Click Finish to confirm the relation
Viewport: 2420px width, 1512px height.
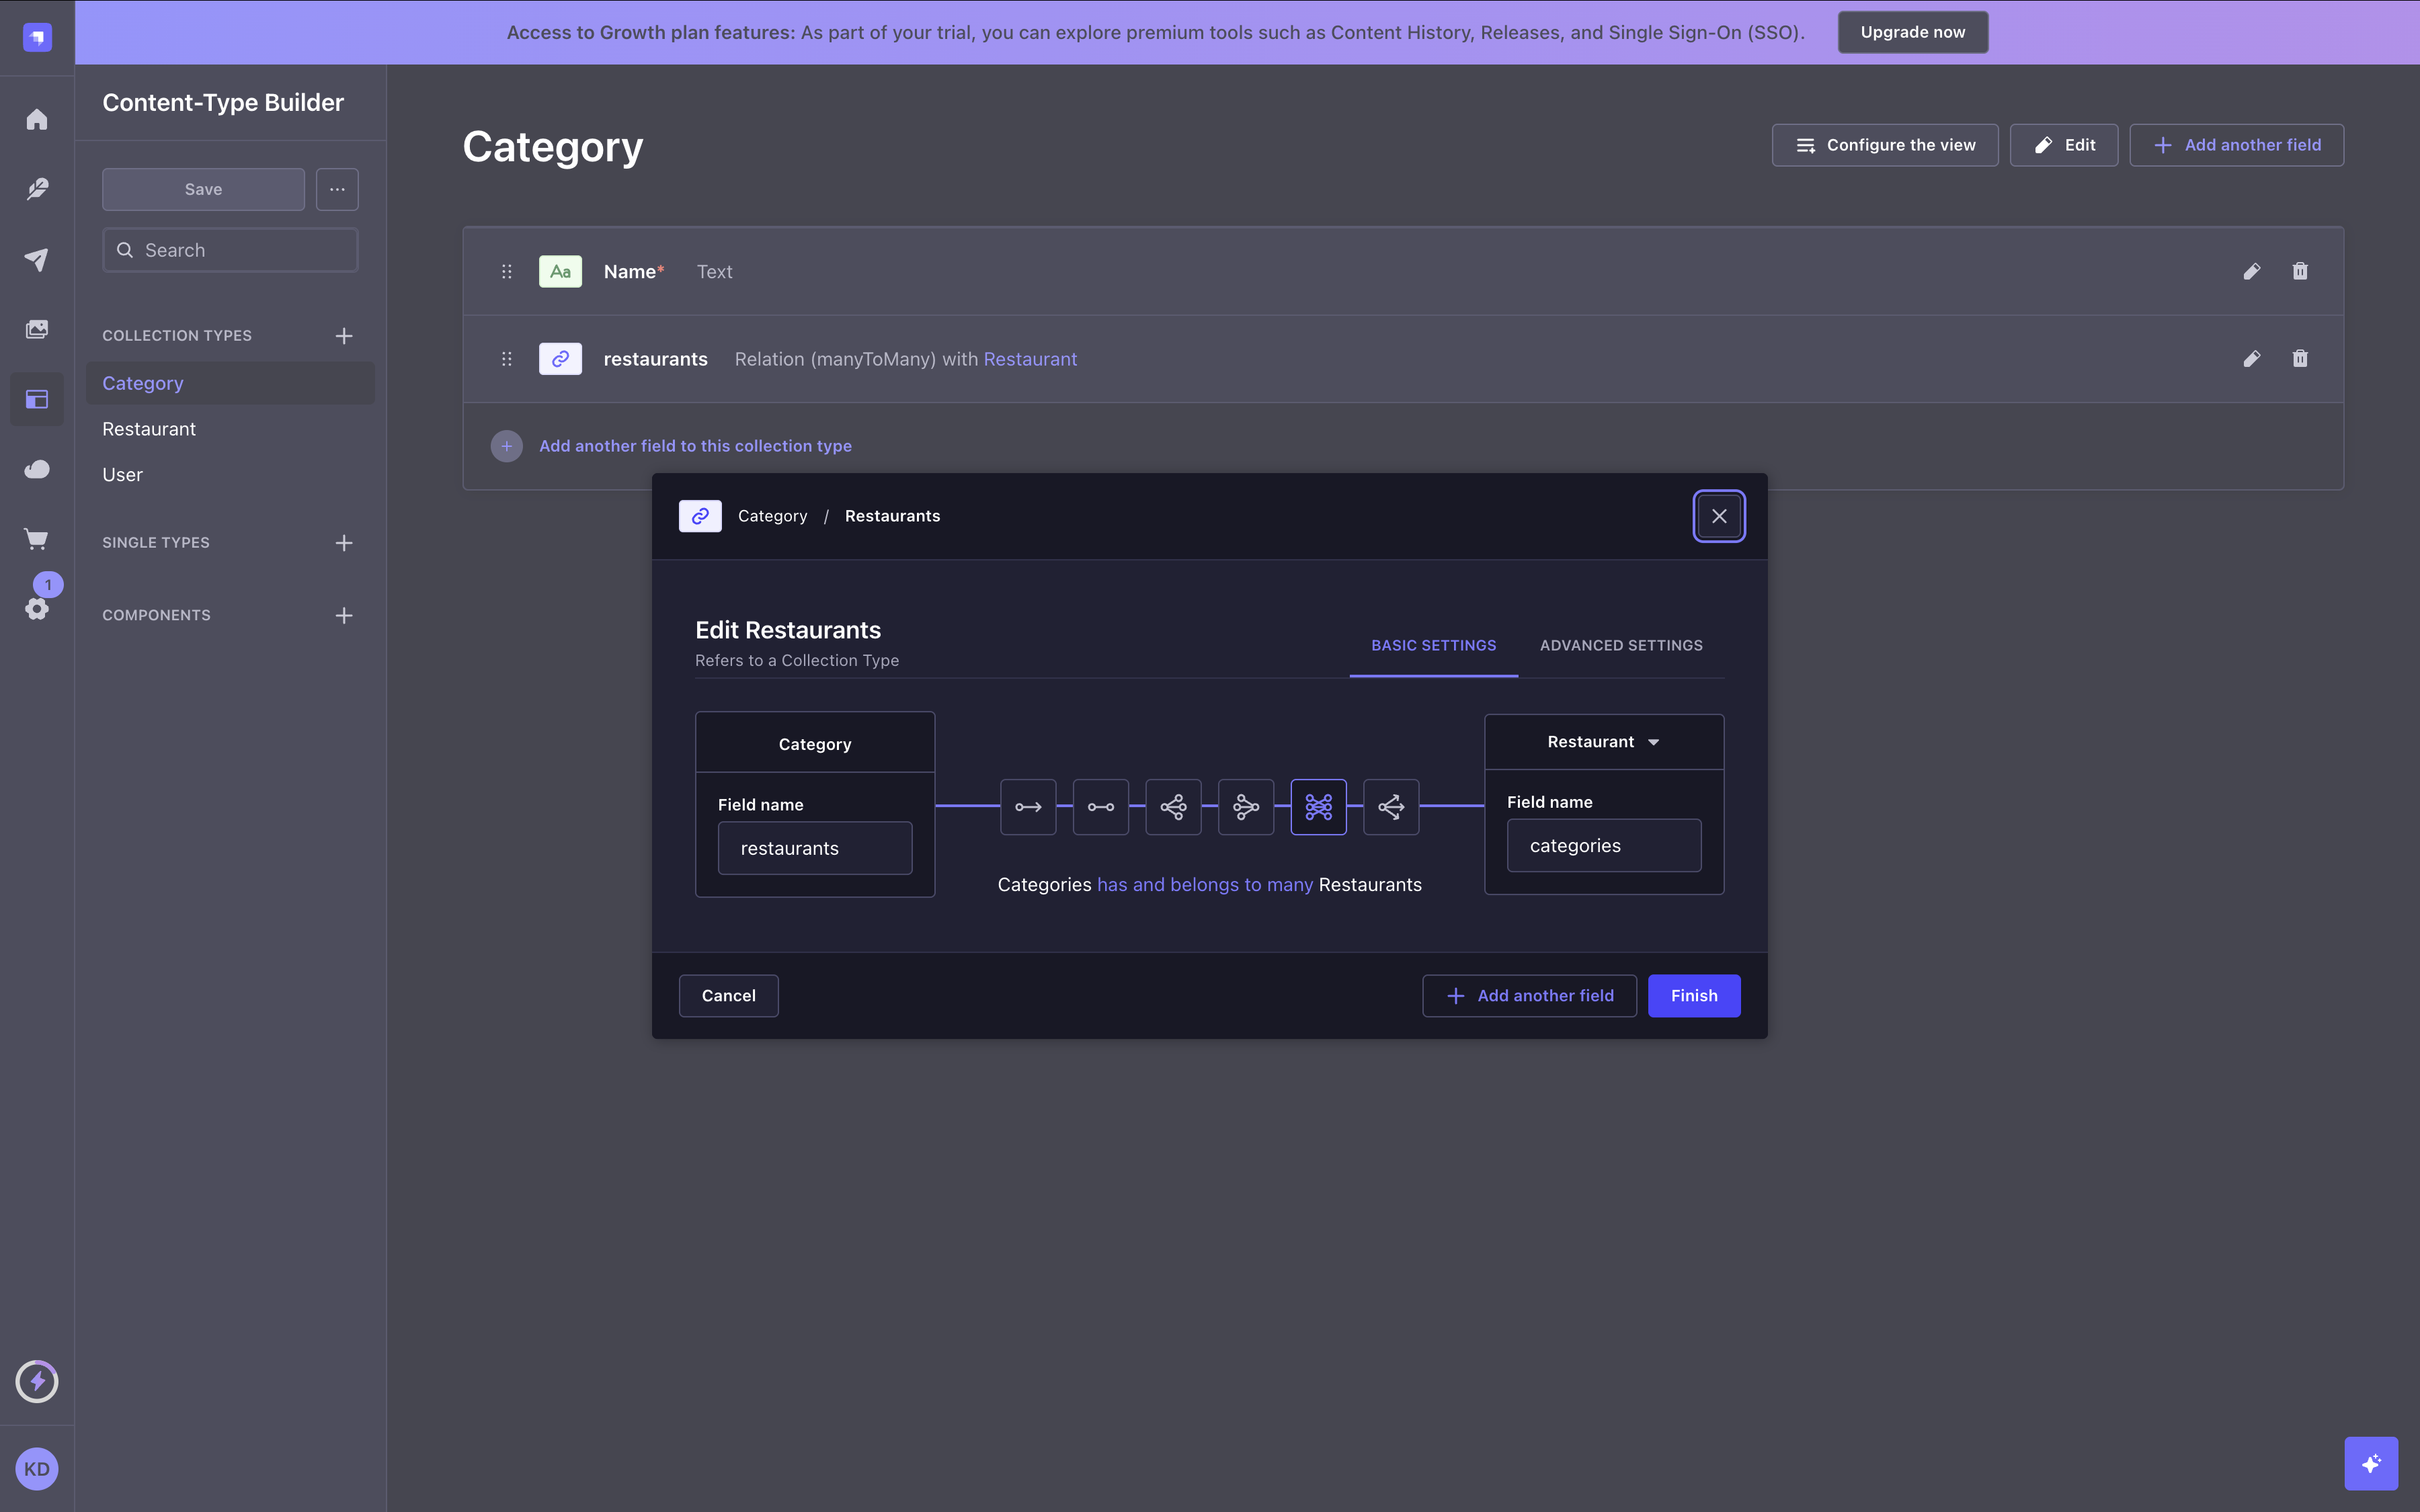tap(1694, 995)
